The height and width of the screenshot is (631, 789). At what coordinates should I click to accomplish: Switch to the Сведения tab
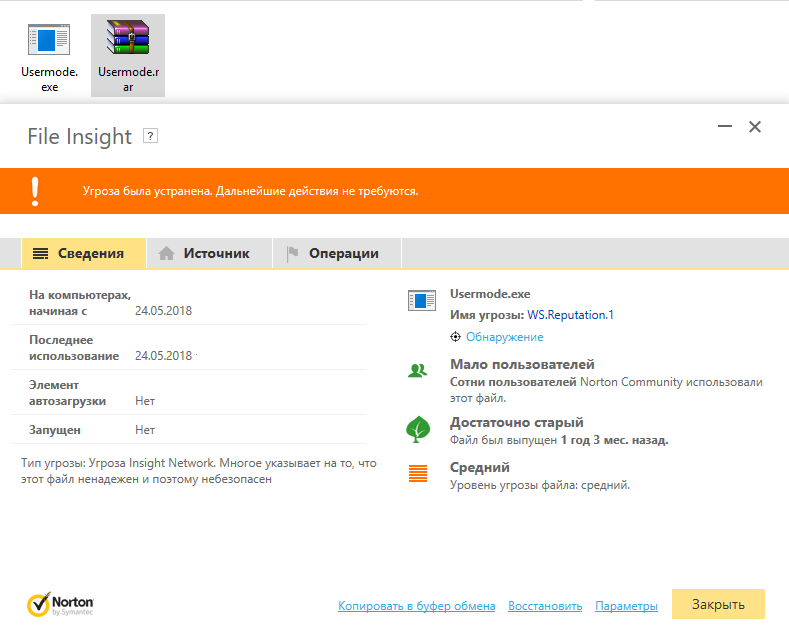pos(84,253)
